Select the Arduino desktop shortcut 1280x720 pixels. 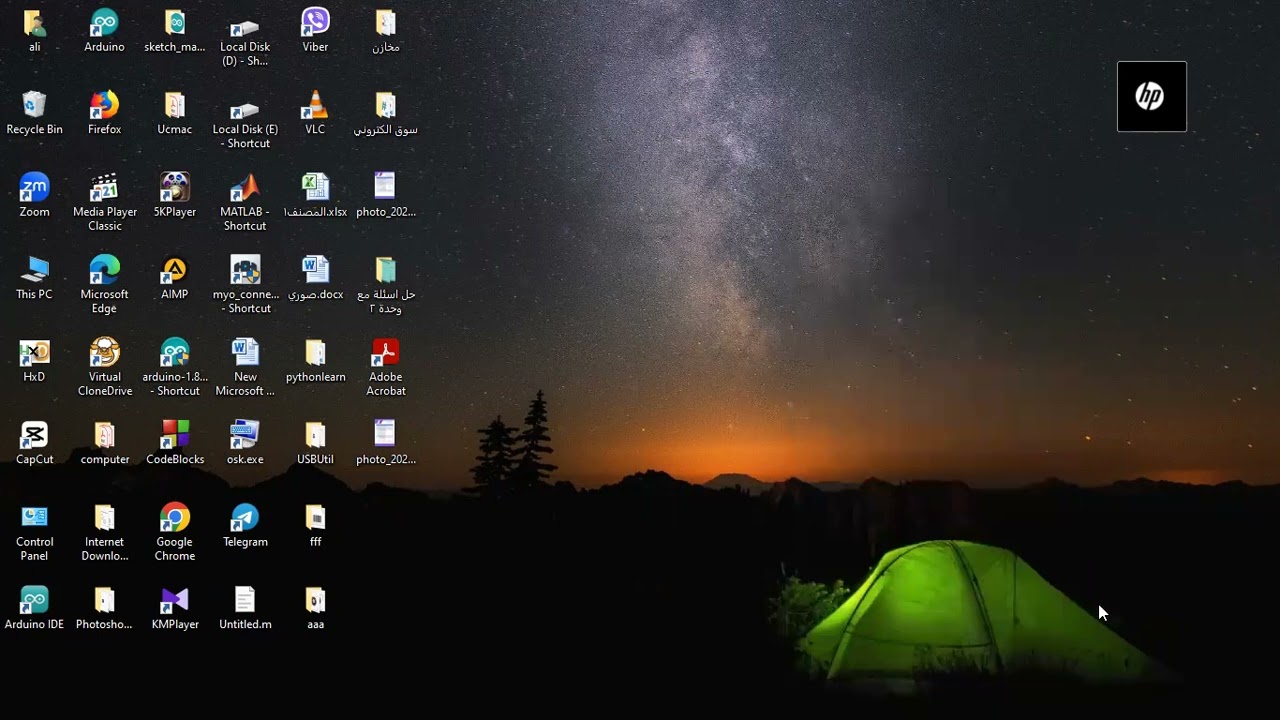click(104, 22)
